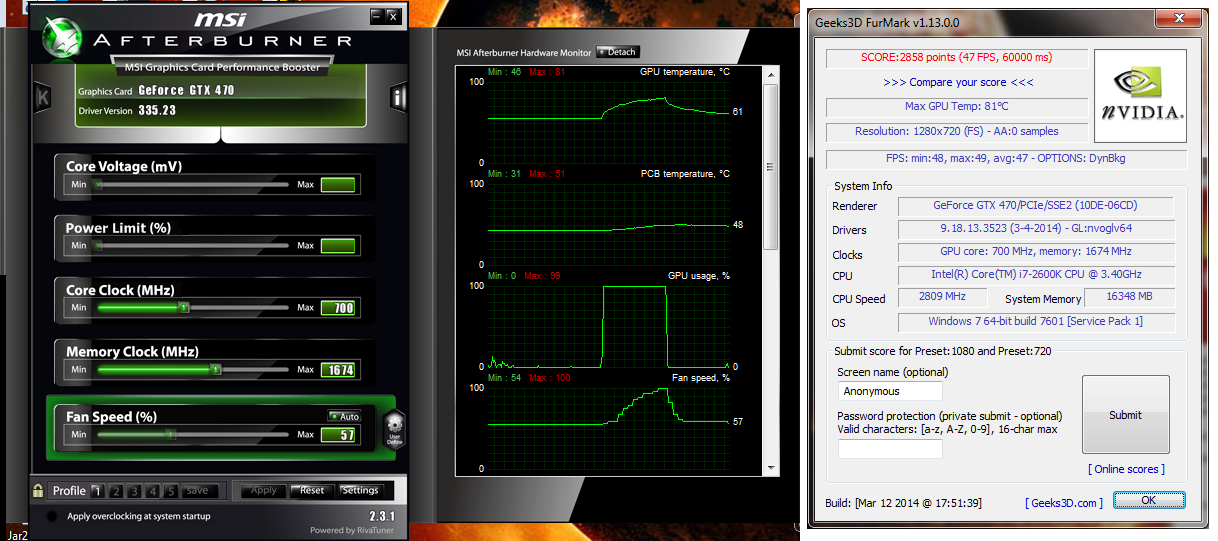The image size is (1218, 541).
Task: Click the GPU usage graph
Action: click(609, 327)
